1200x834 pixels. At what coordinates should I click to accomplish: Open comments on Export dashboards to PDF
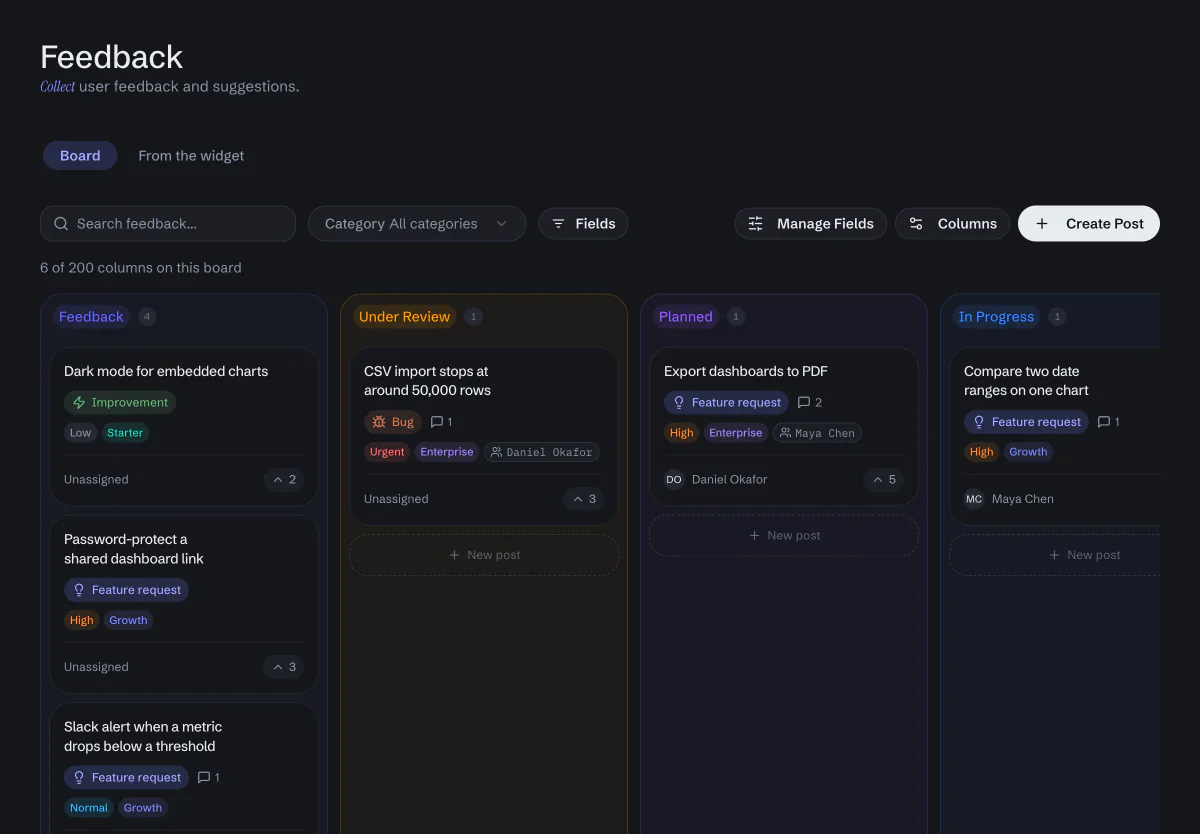[x=810, y=403]
